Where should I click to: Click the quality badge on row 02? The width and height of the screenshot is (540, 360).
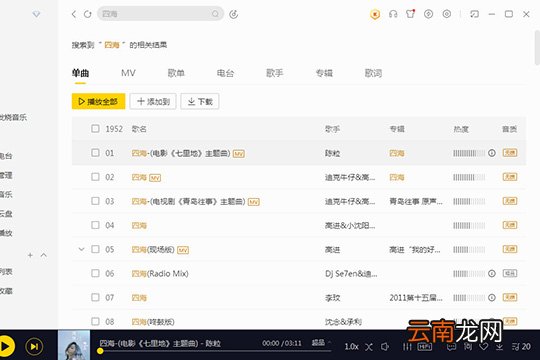pos(510,177)
